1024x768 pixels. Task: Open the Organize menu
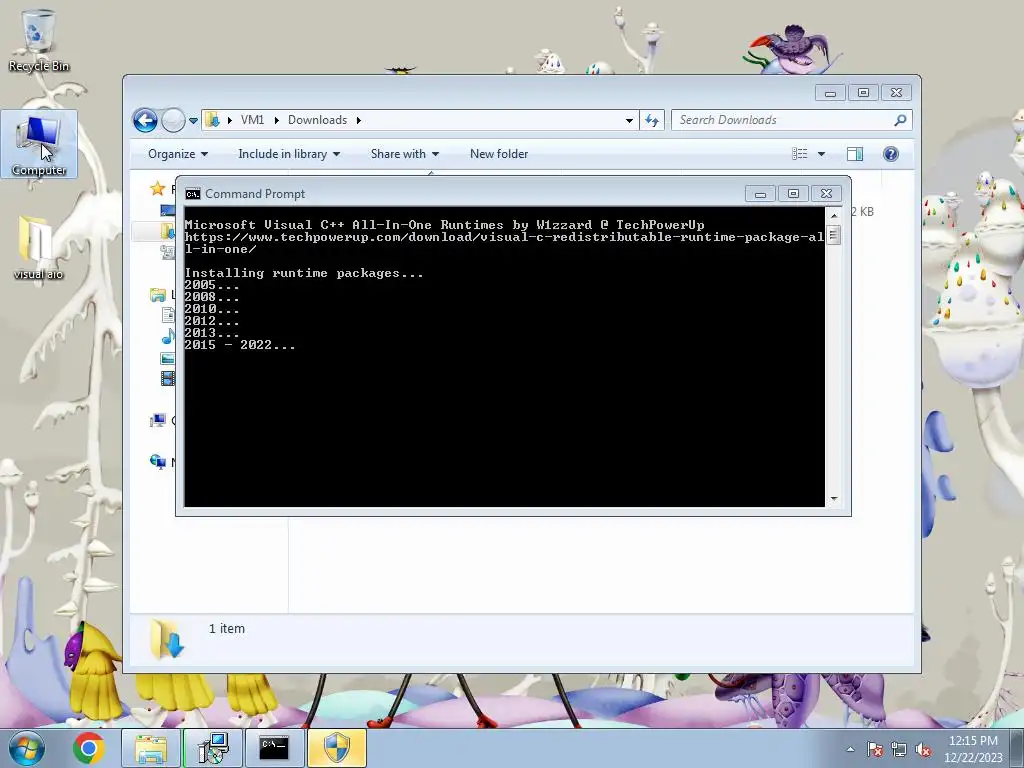pyautogui.click(x=178, y=154)
